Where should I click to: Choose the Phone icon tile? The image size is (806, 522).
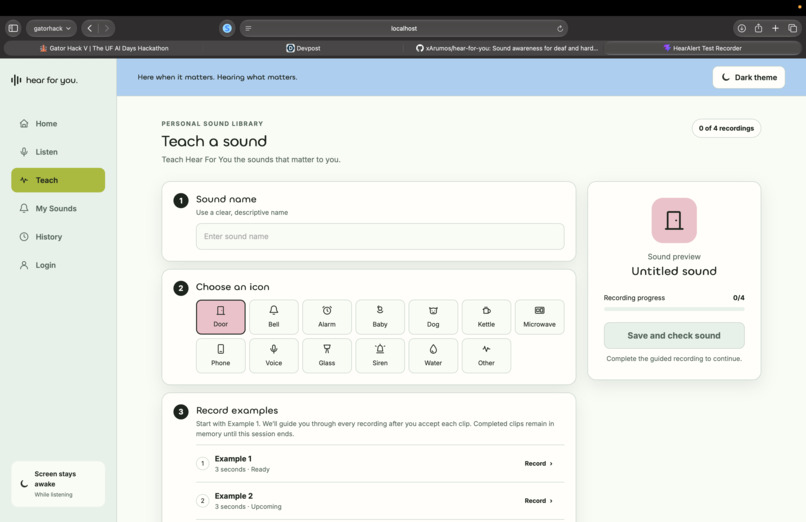[x=221, y=356]
